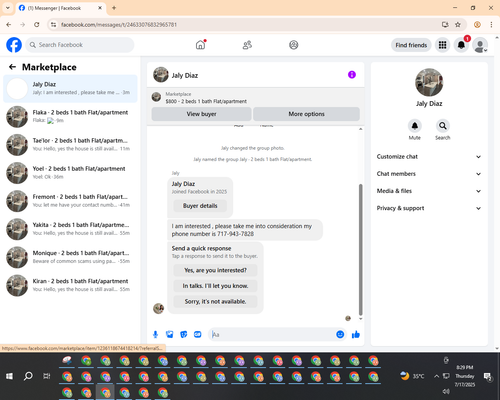
Task: Open the taskbar weather widget showing 35°C
Action: point(412,376)
